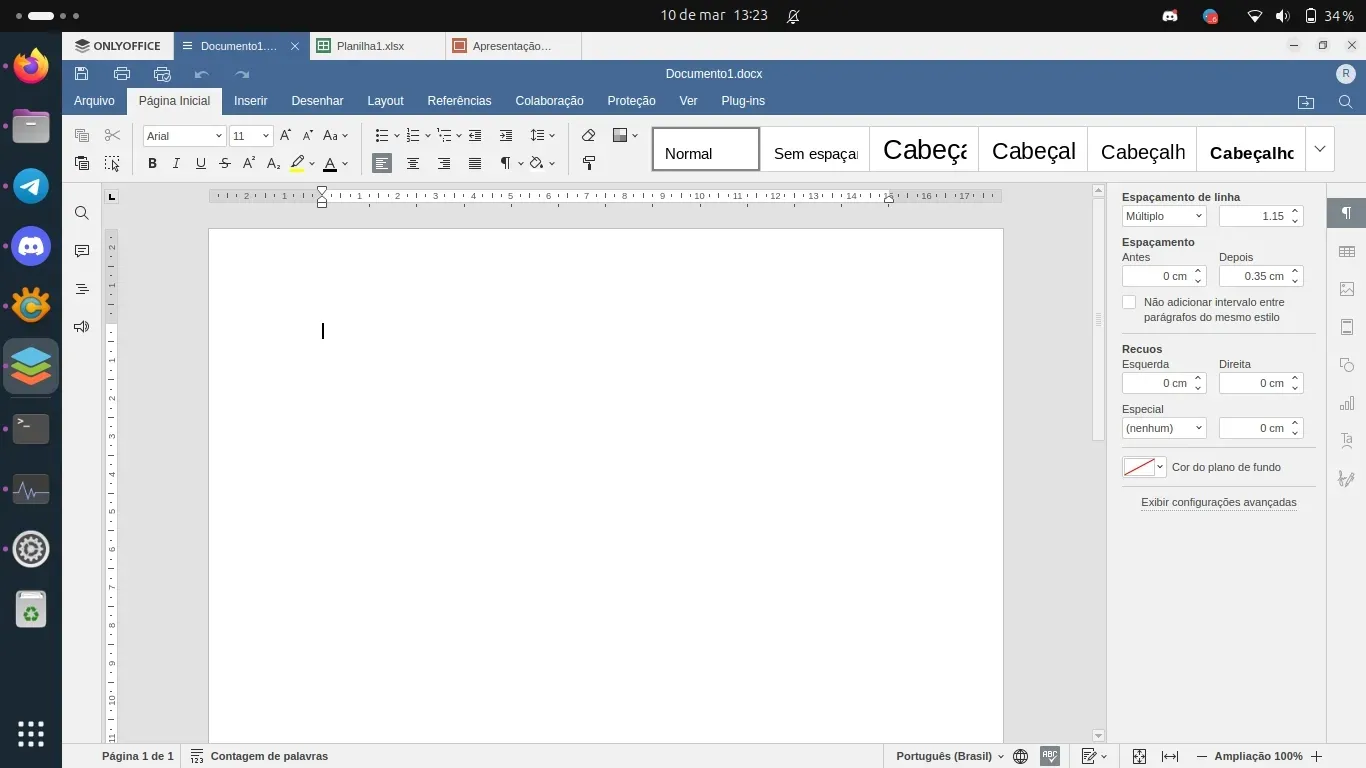Expand the line spacing type Múltiplo dropdown
Viewport: 1366px width, 768px height.
click(x=1164, y=216)
